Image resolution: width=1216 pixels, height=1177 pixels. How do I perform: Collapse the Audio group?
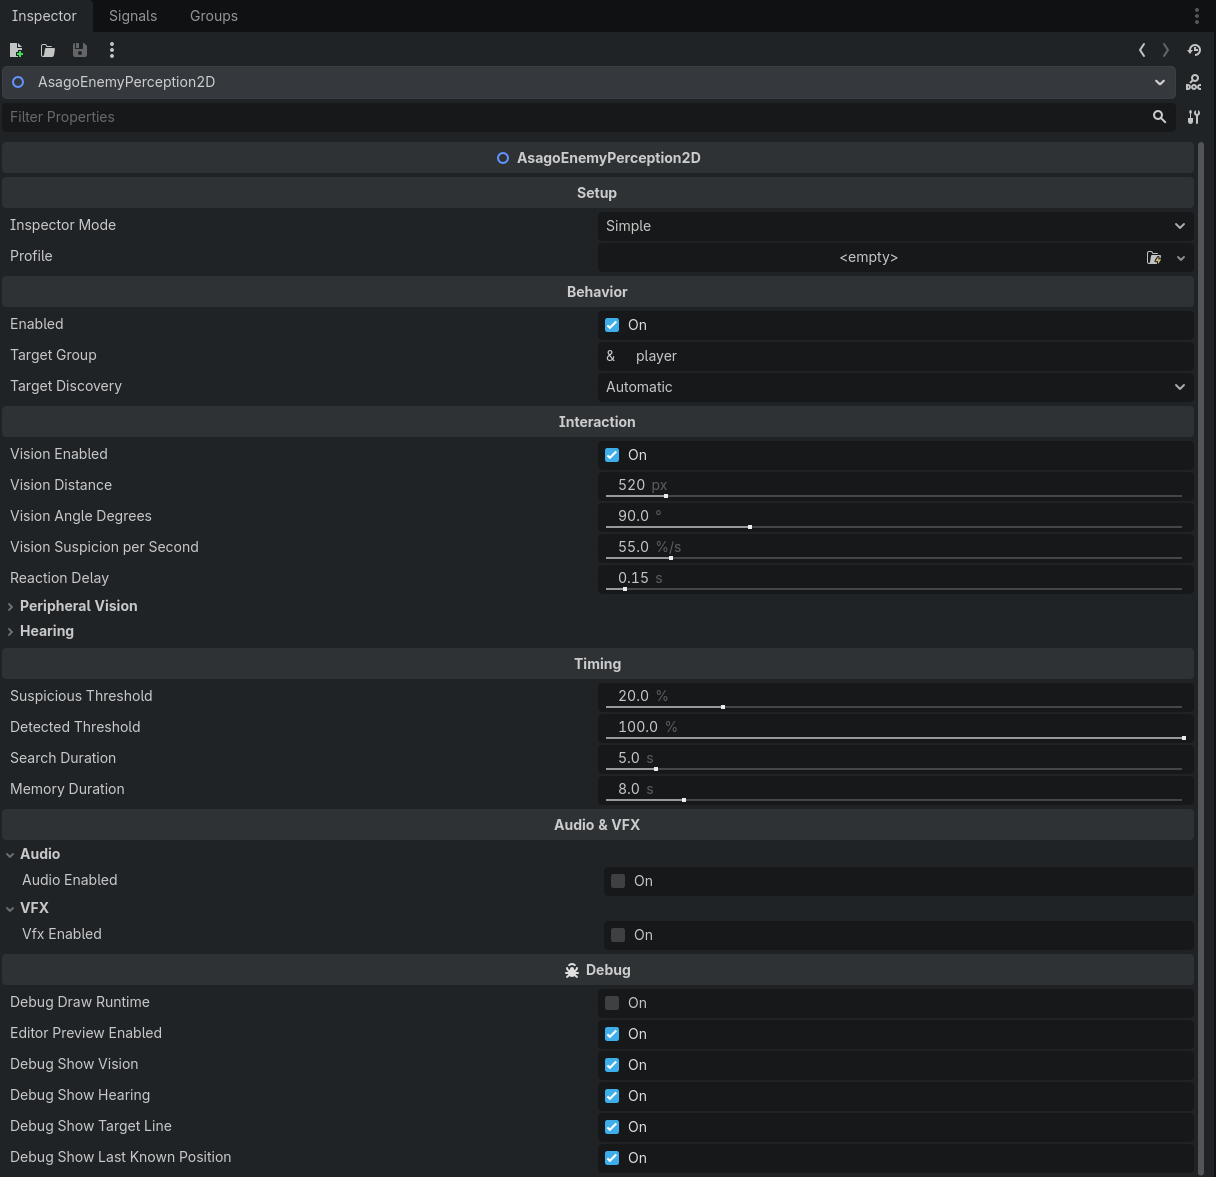click(33, 854)
